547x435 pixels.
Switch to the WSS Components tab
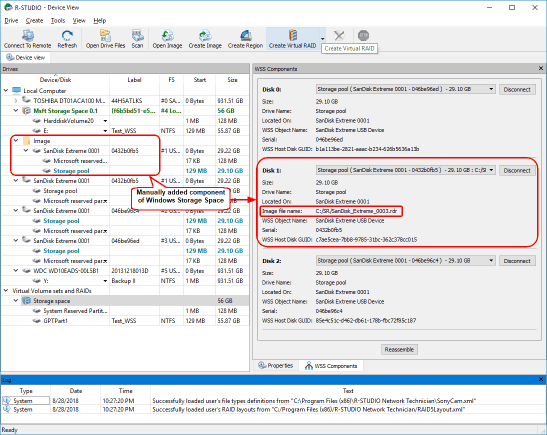point(331,366)
